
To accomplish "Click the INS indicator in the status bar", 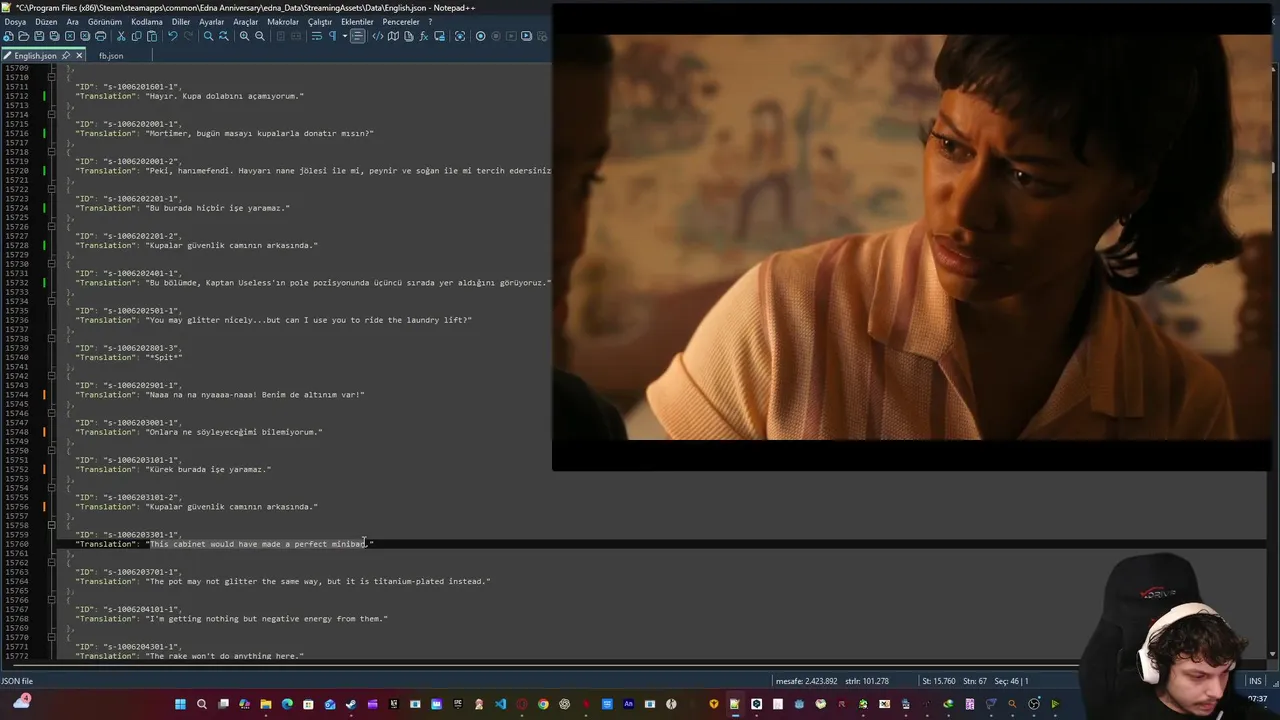I will point(1255,681).
